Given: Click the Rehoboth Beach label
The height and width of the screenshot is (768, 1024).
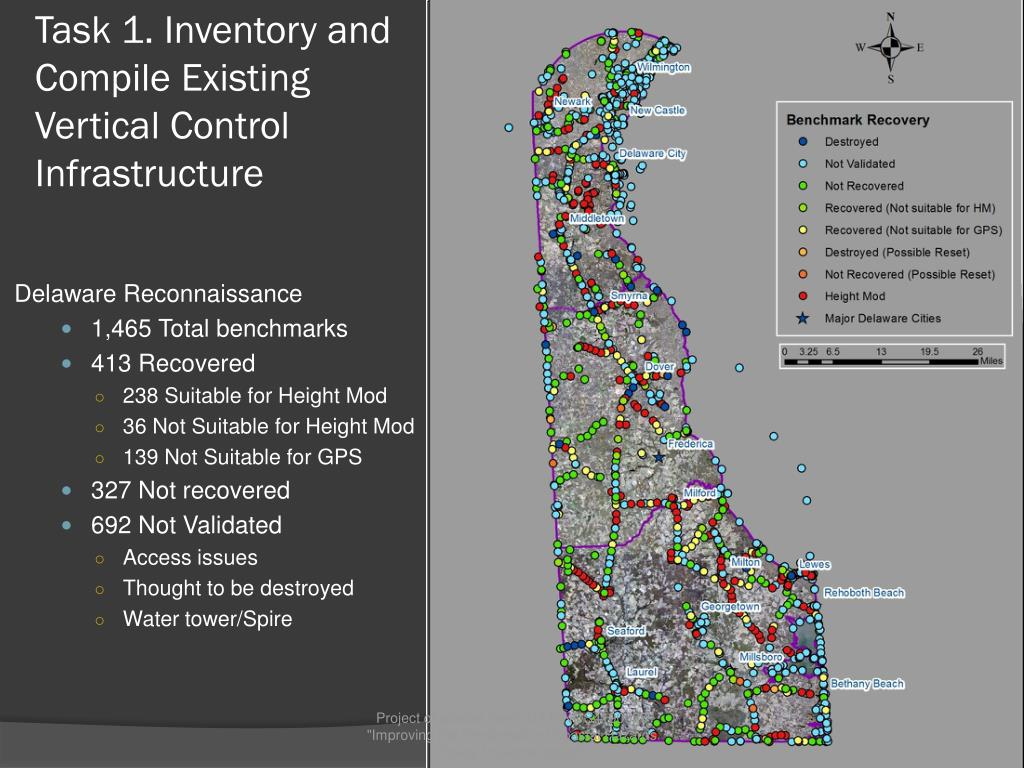Looking at the screenshot, I should 864,592.
